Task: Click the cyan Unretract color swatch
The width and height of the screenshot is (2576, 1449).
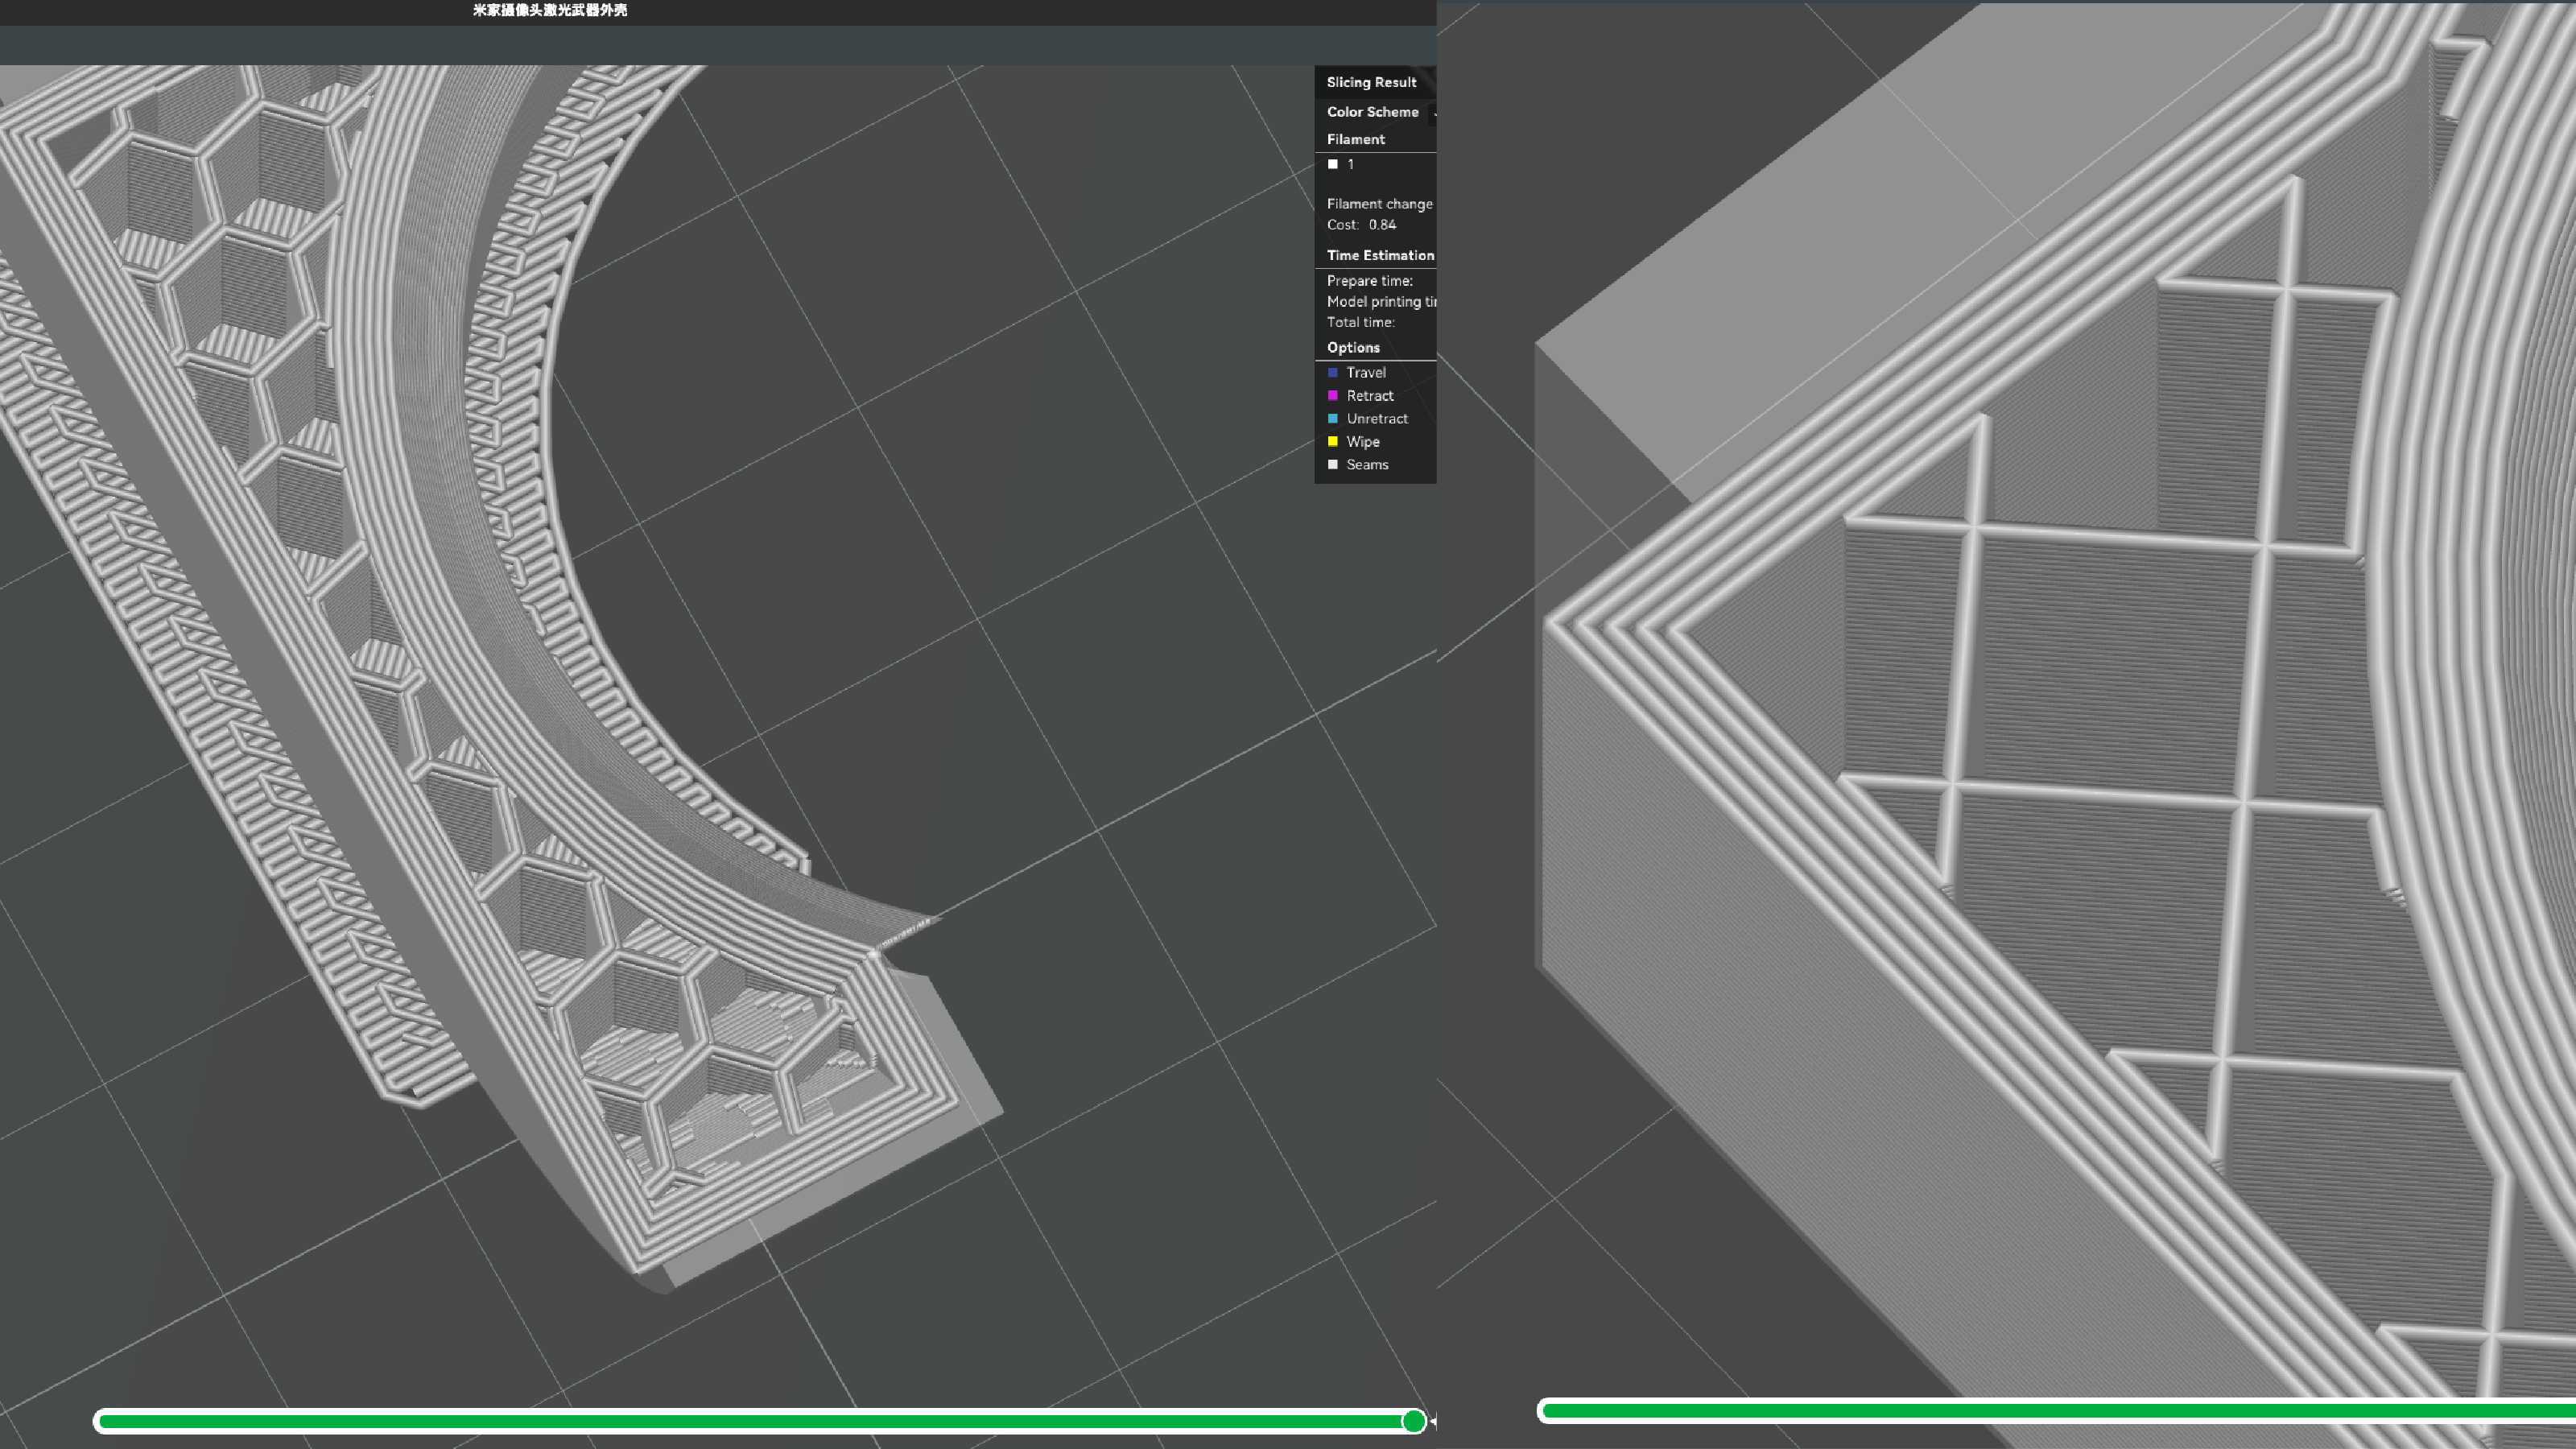Action: coord(1332,418)
